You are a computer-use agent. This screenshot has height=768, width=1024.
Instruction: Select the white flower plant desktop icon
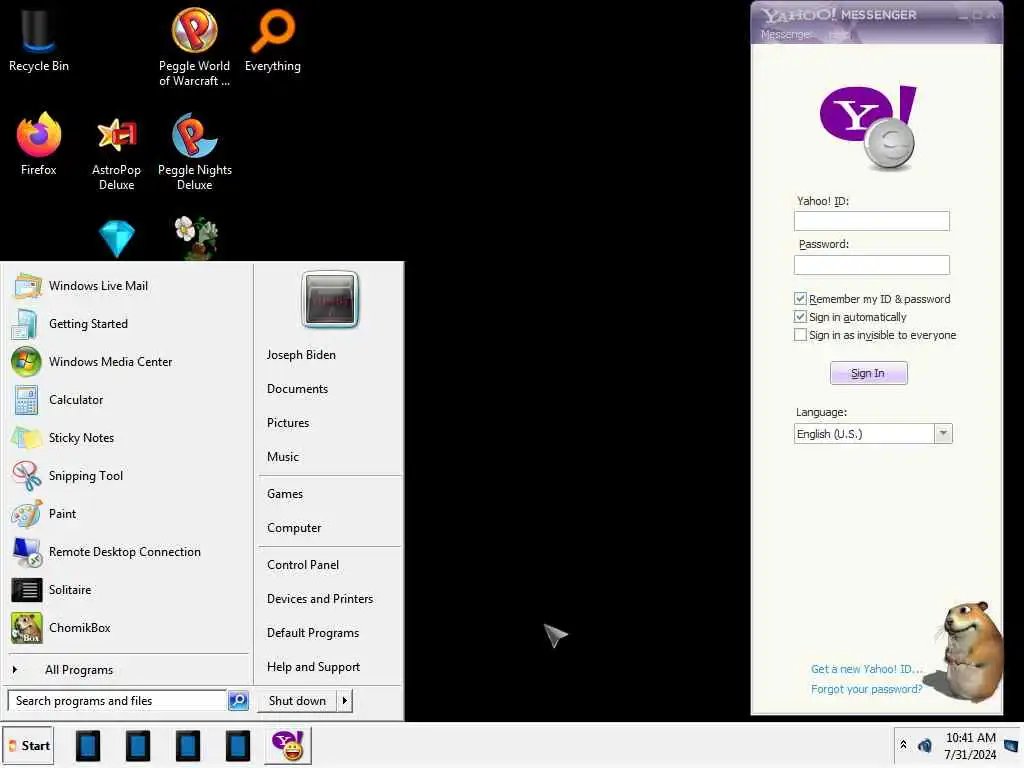point(195,238)
